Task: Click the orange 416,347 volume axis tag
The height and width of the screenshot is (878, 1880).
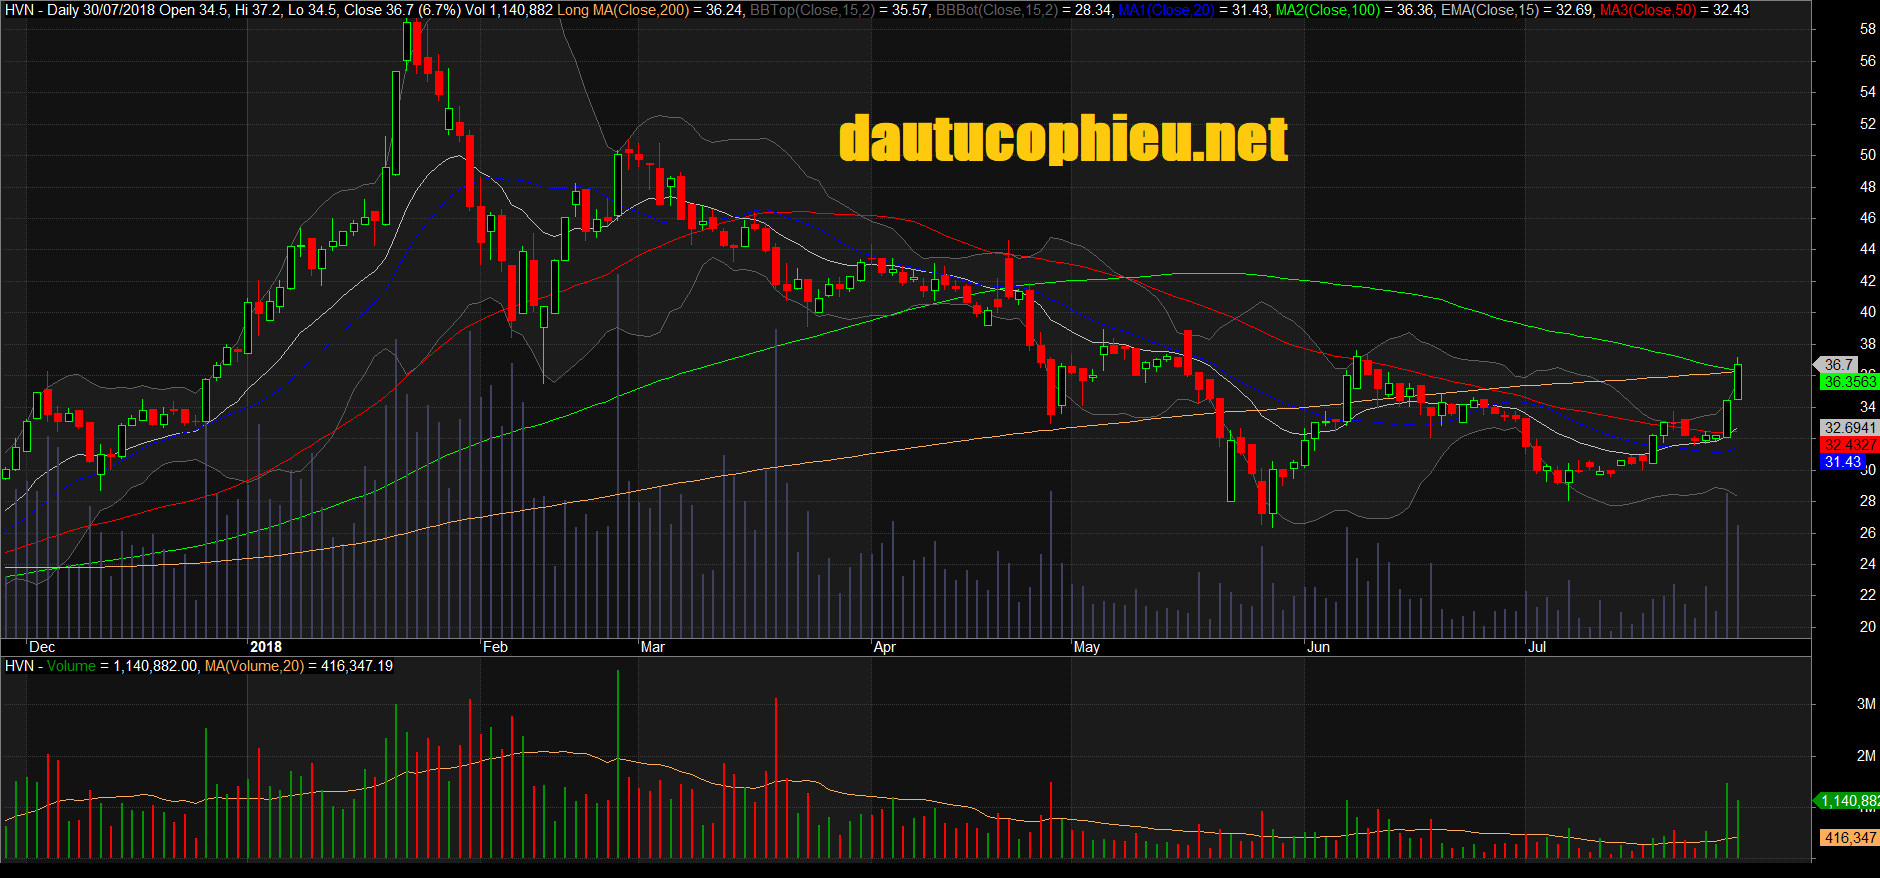Action: [1849, 838]
